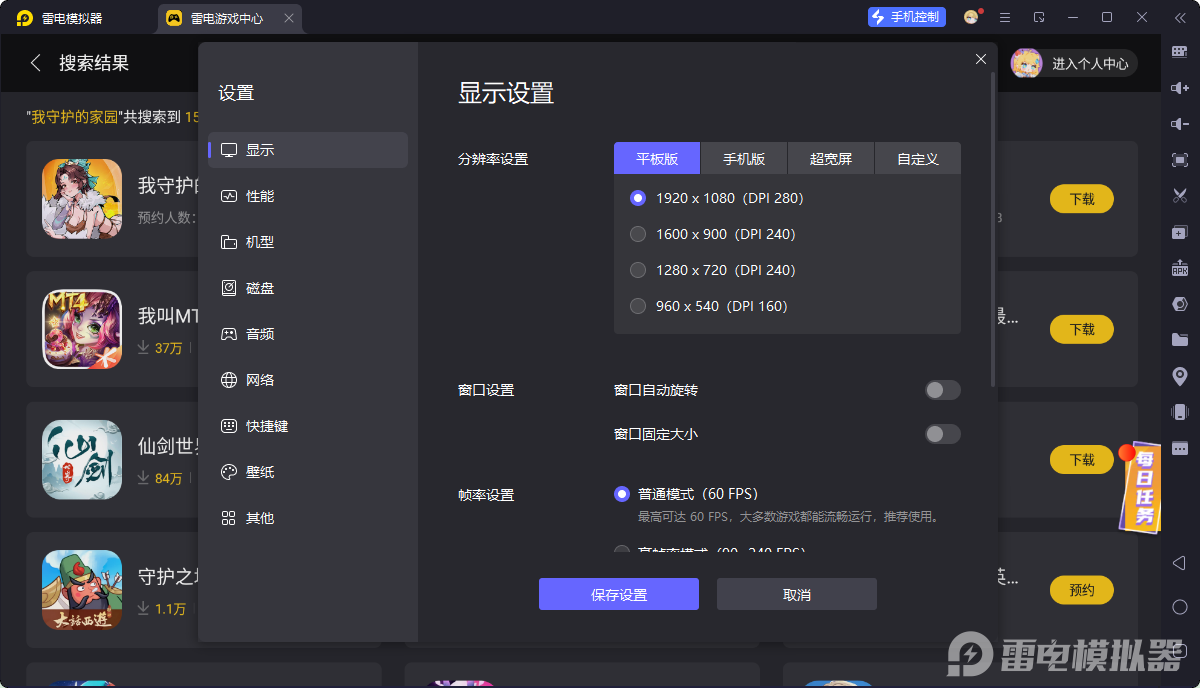This screenshot has width=1200, height=688.
Task: Click the Android back triangle icon
Action: point(1180,564)
